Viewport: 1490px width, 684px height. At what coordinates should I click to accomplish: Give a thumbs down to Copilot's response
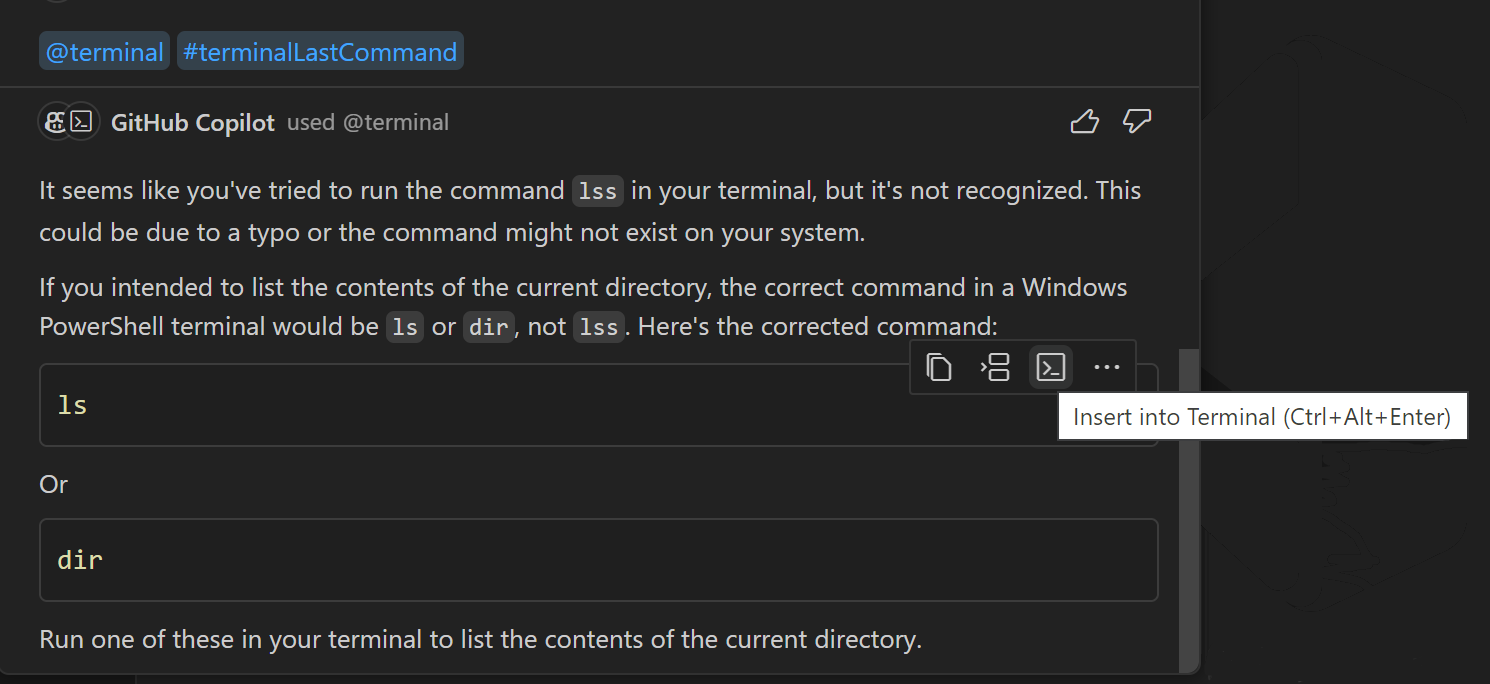pyautogui.click(x=1137, y=122)
